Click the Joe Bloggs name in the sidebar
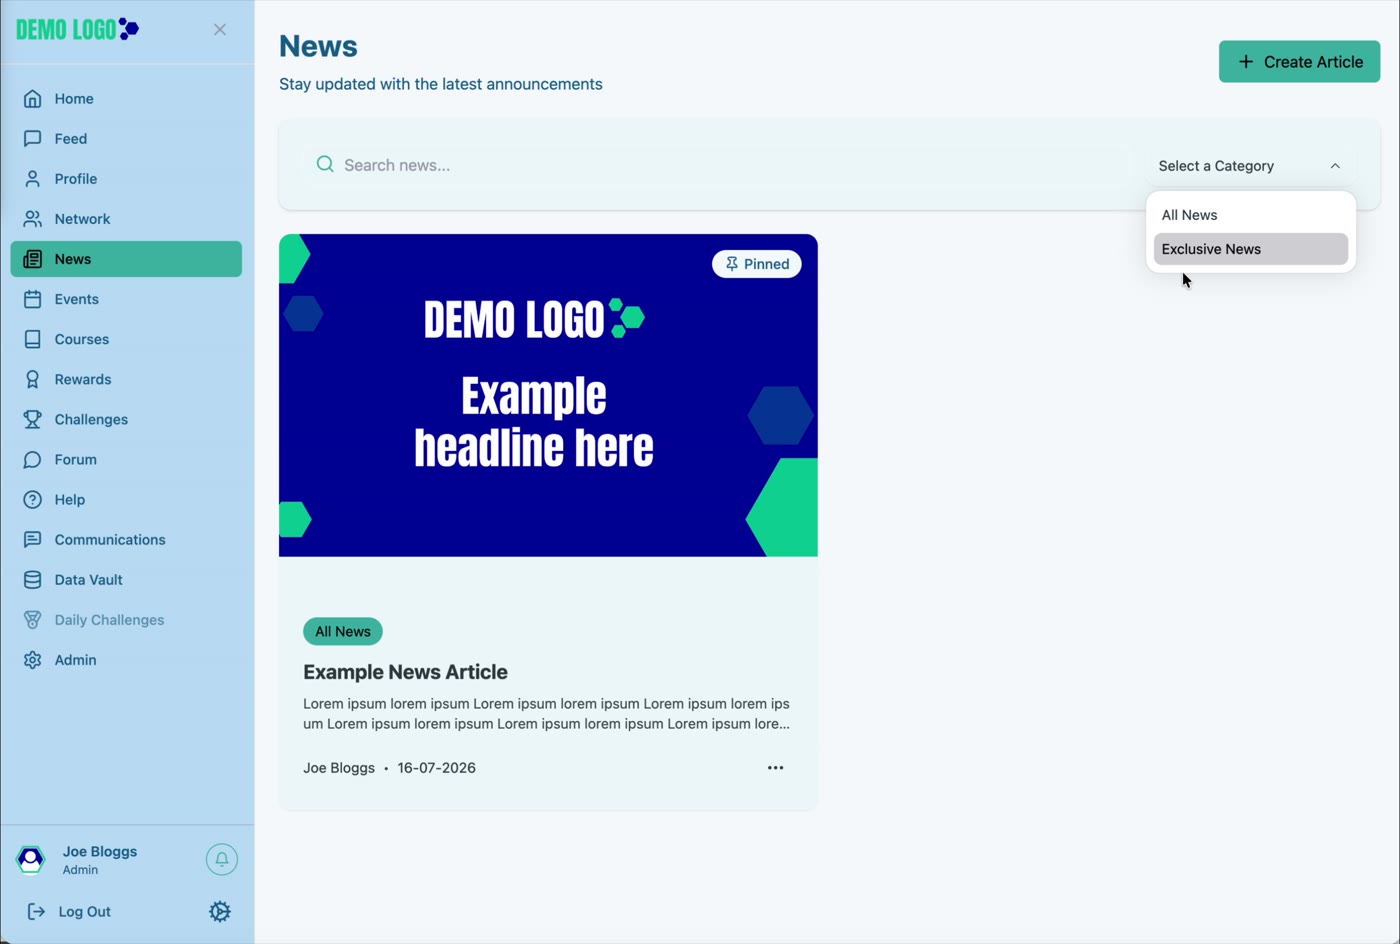This screenshot has width=1400, height=944. pos(100,851)
